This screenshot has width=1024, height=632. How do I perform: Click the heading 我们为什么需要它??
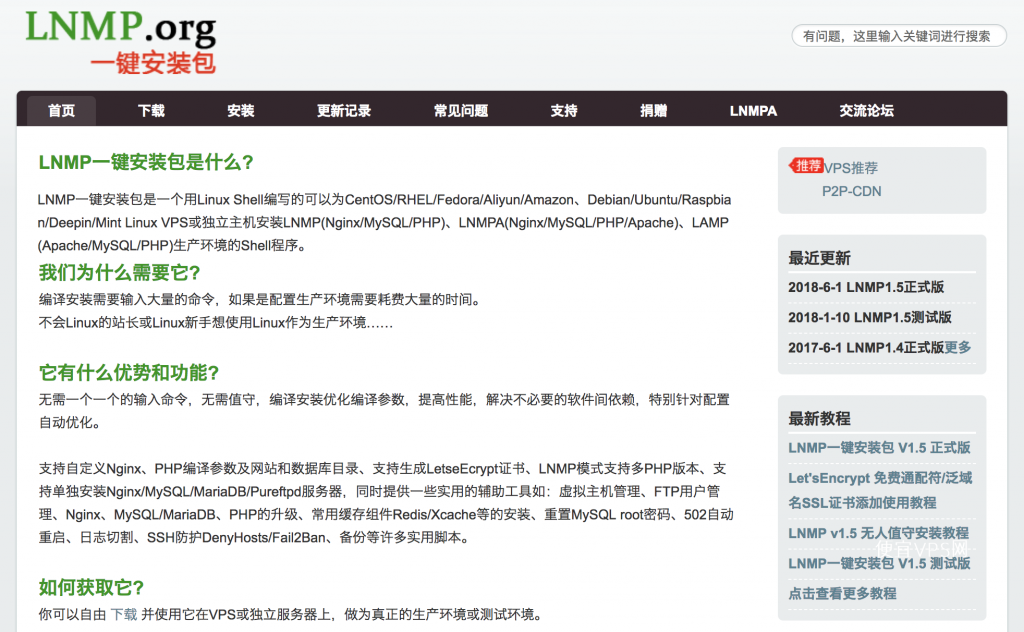(x=120, y=272)
